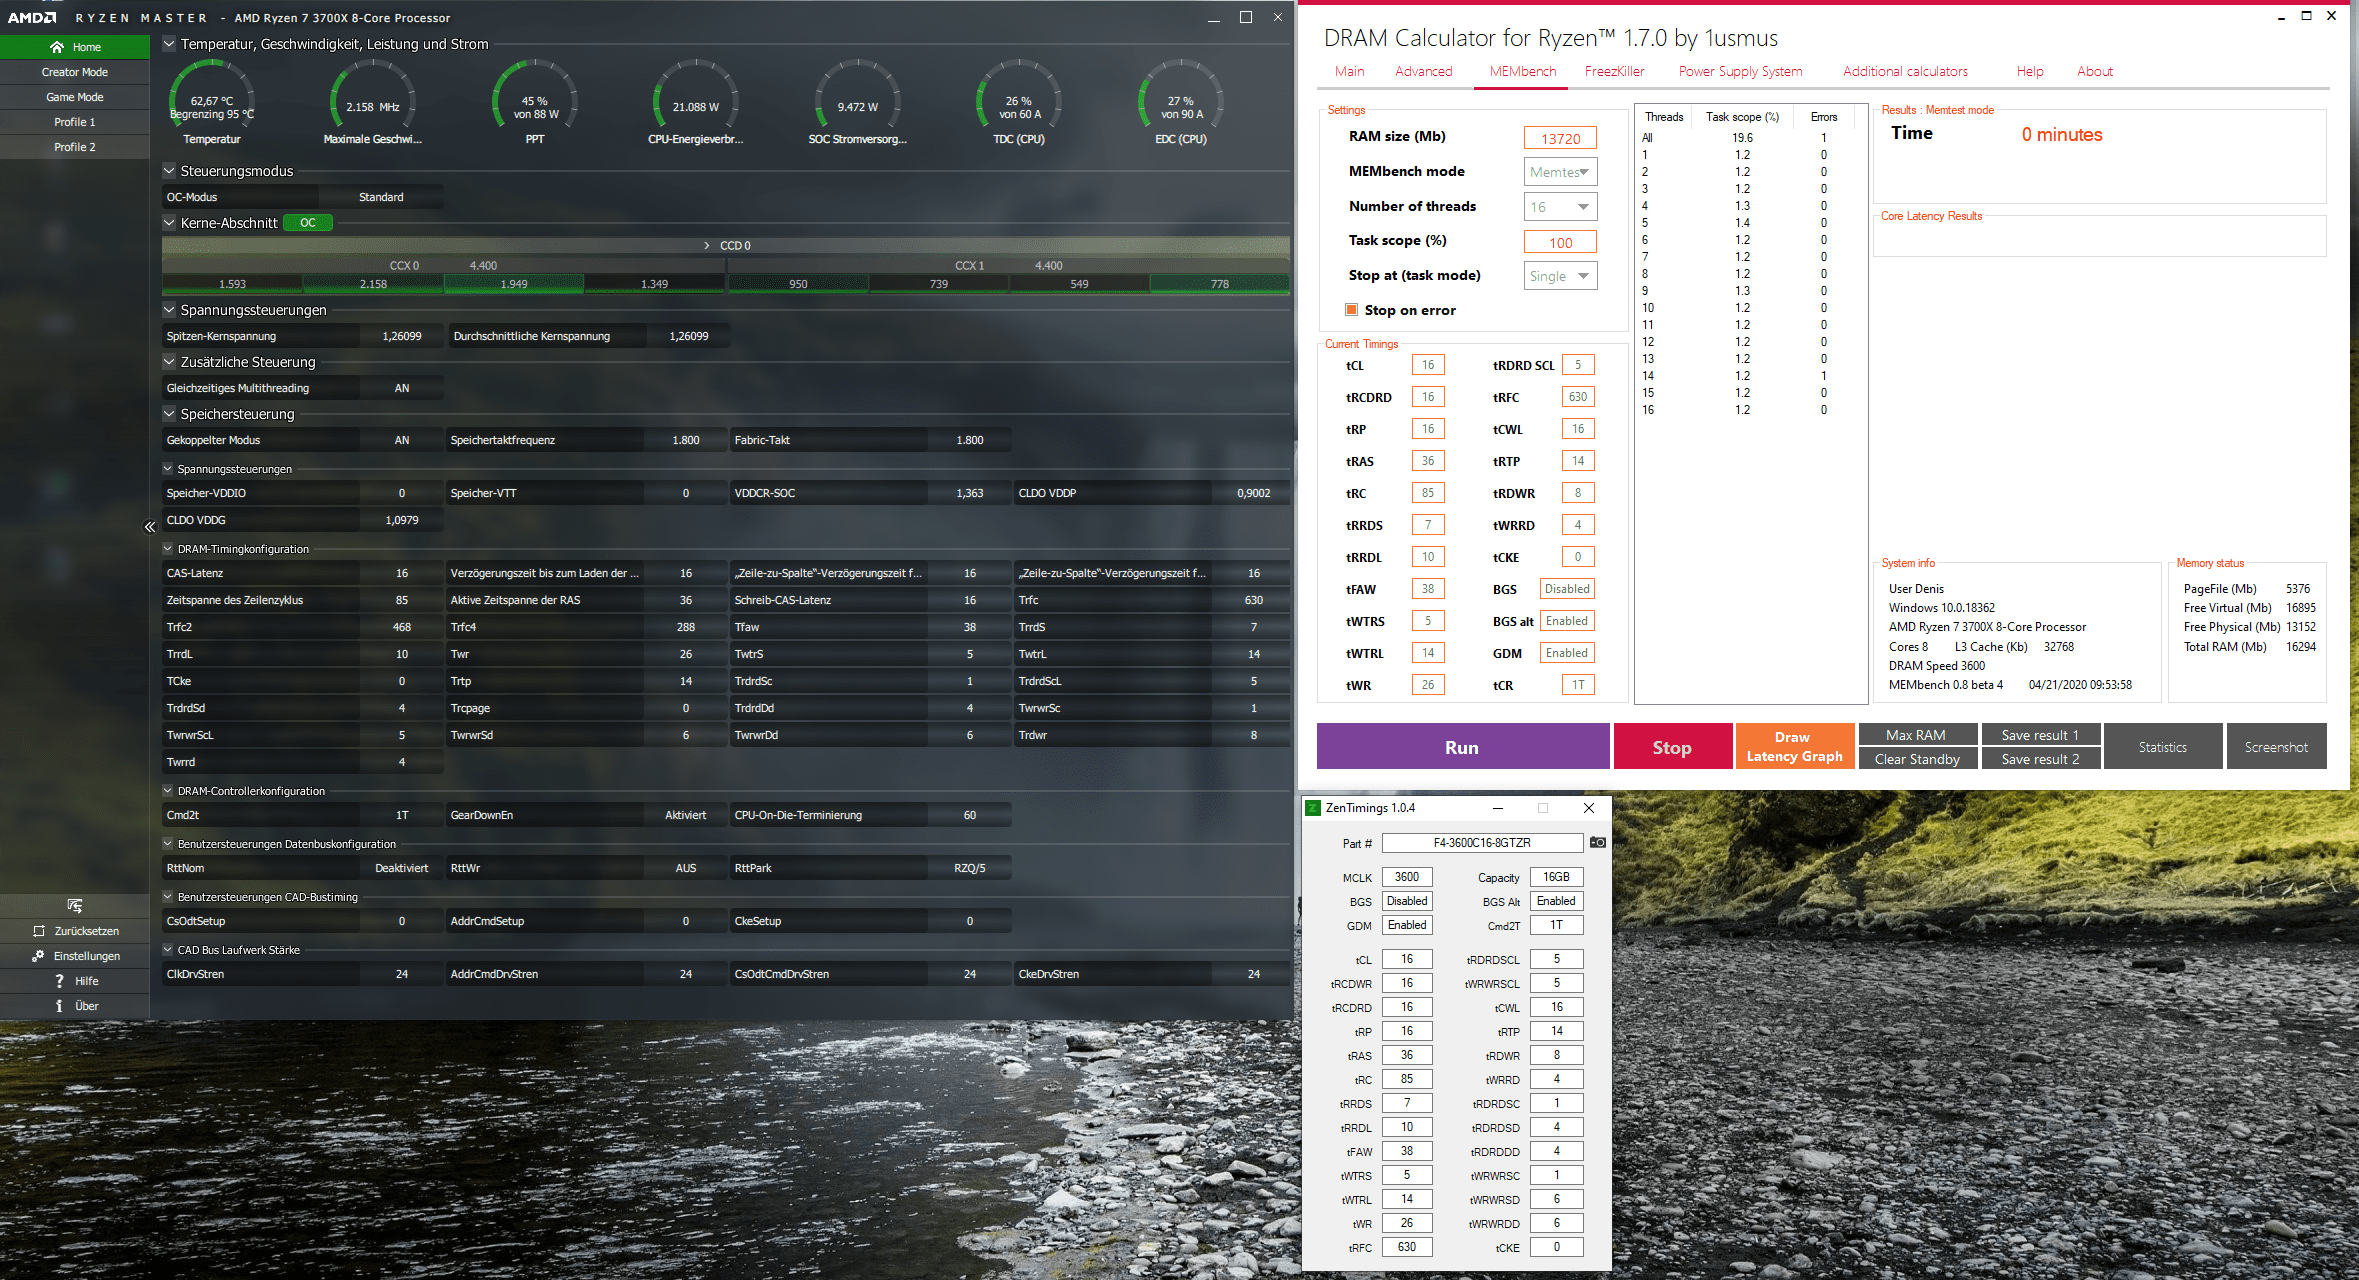Select Creator Mode in Ryzen Master sidebar
The width and height of the screenshot is (2359, 1280).
coord(75,72)
